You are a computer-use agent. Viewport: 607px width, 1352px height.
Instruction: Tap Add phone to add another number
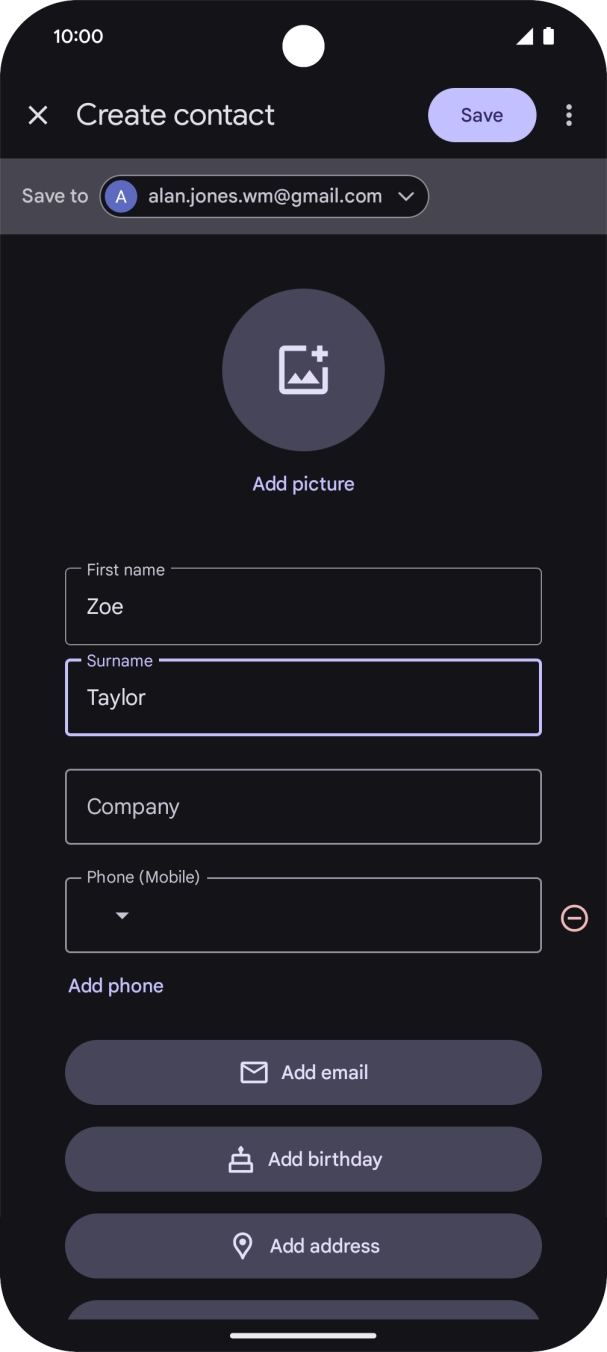click(x=116, y=986)
